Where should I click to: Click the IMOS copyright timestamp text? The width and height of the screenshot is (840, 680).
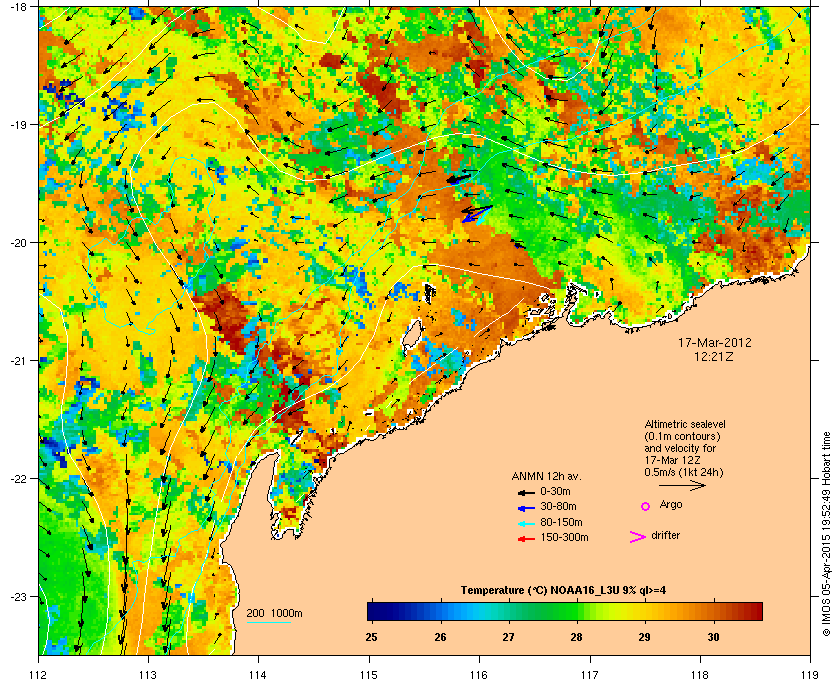point(826,535)
